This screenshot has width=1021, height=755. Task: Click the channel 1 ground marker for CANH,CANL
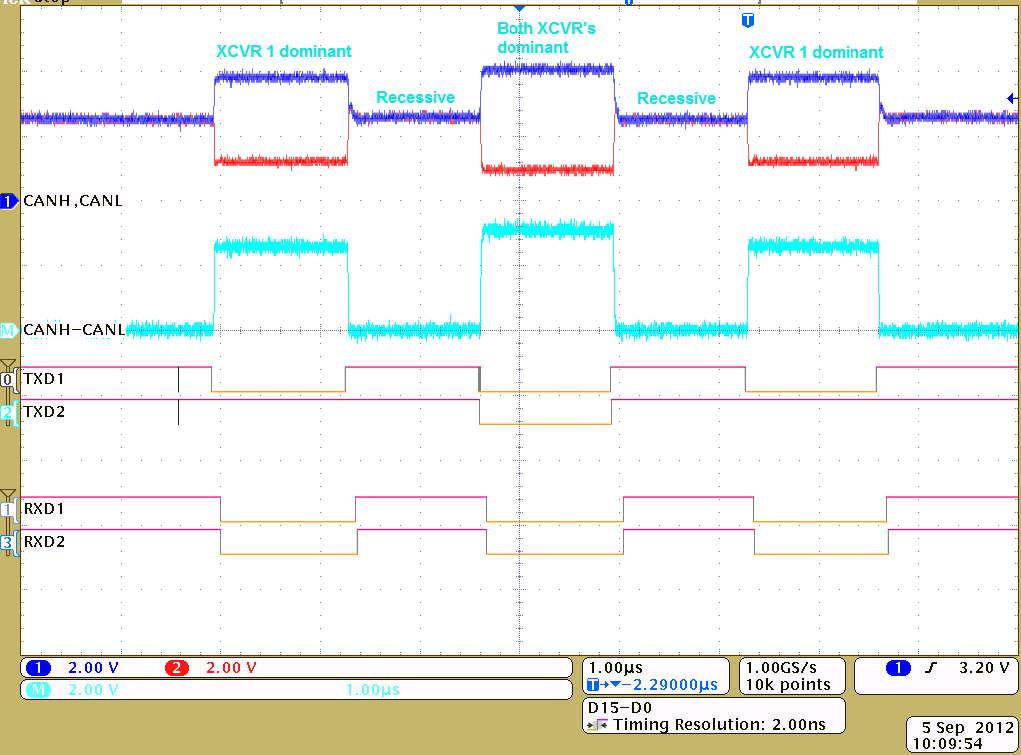(9, 201)
